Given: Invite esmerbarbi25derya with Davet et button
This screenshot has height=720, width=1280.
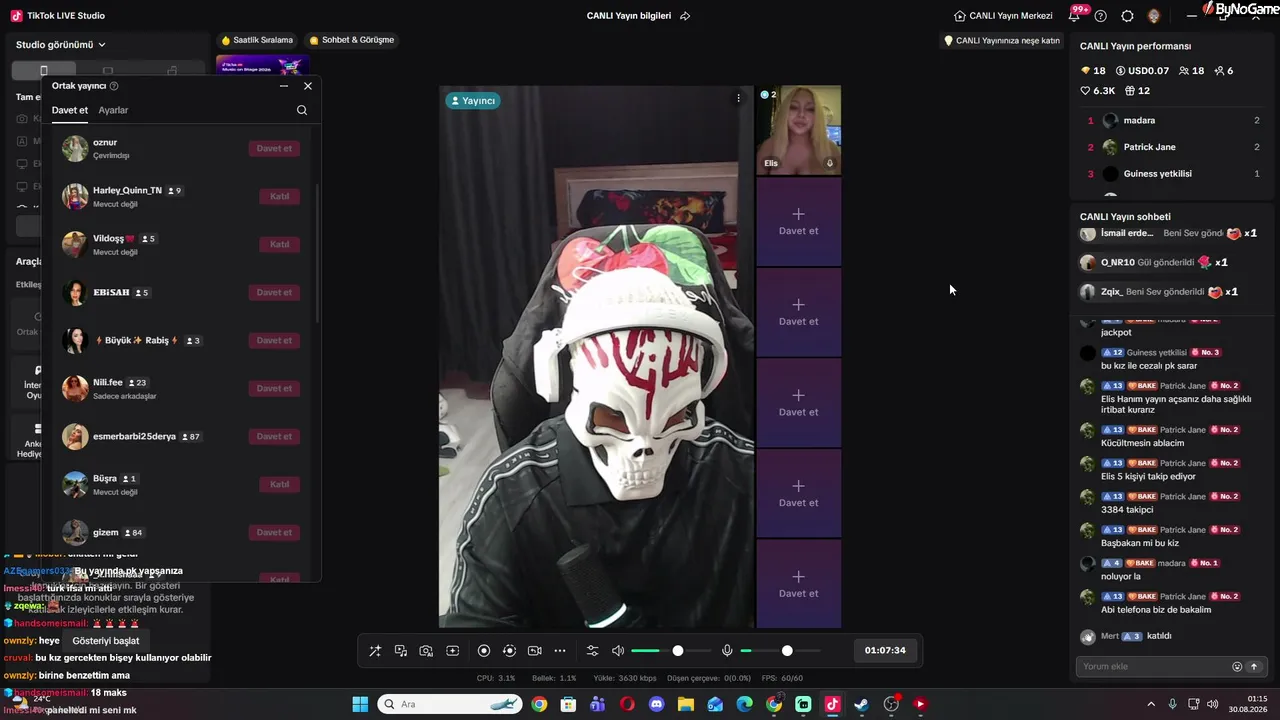Looking at the screenshot, I should 274,436.
